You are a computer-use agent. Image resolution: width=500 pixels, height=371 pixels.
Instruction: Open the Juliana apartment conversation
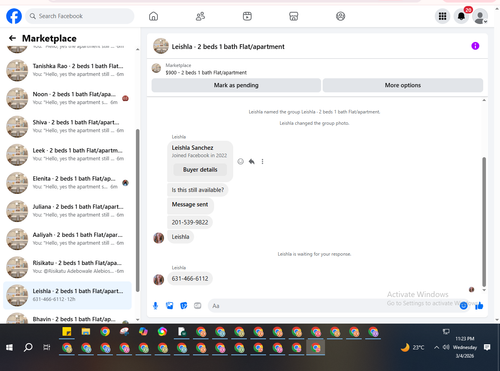(x=67, y=211)
